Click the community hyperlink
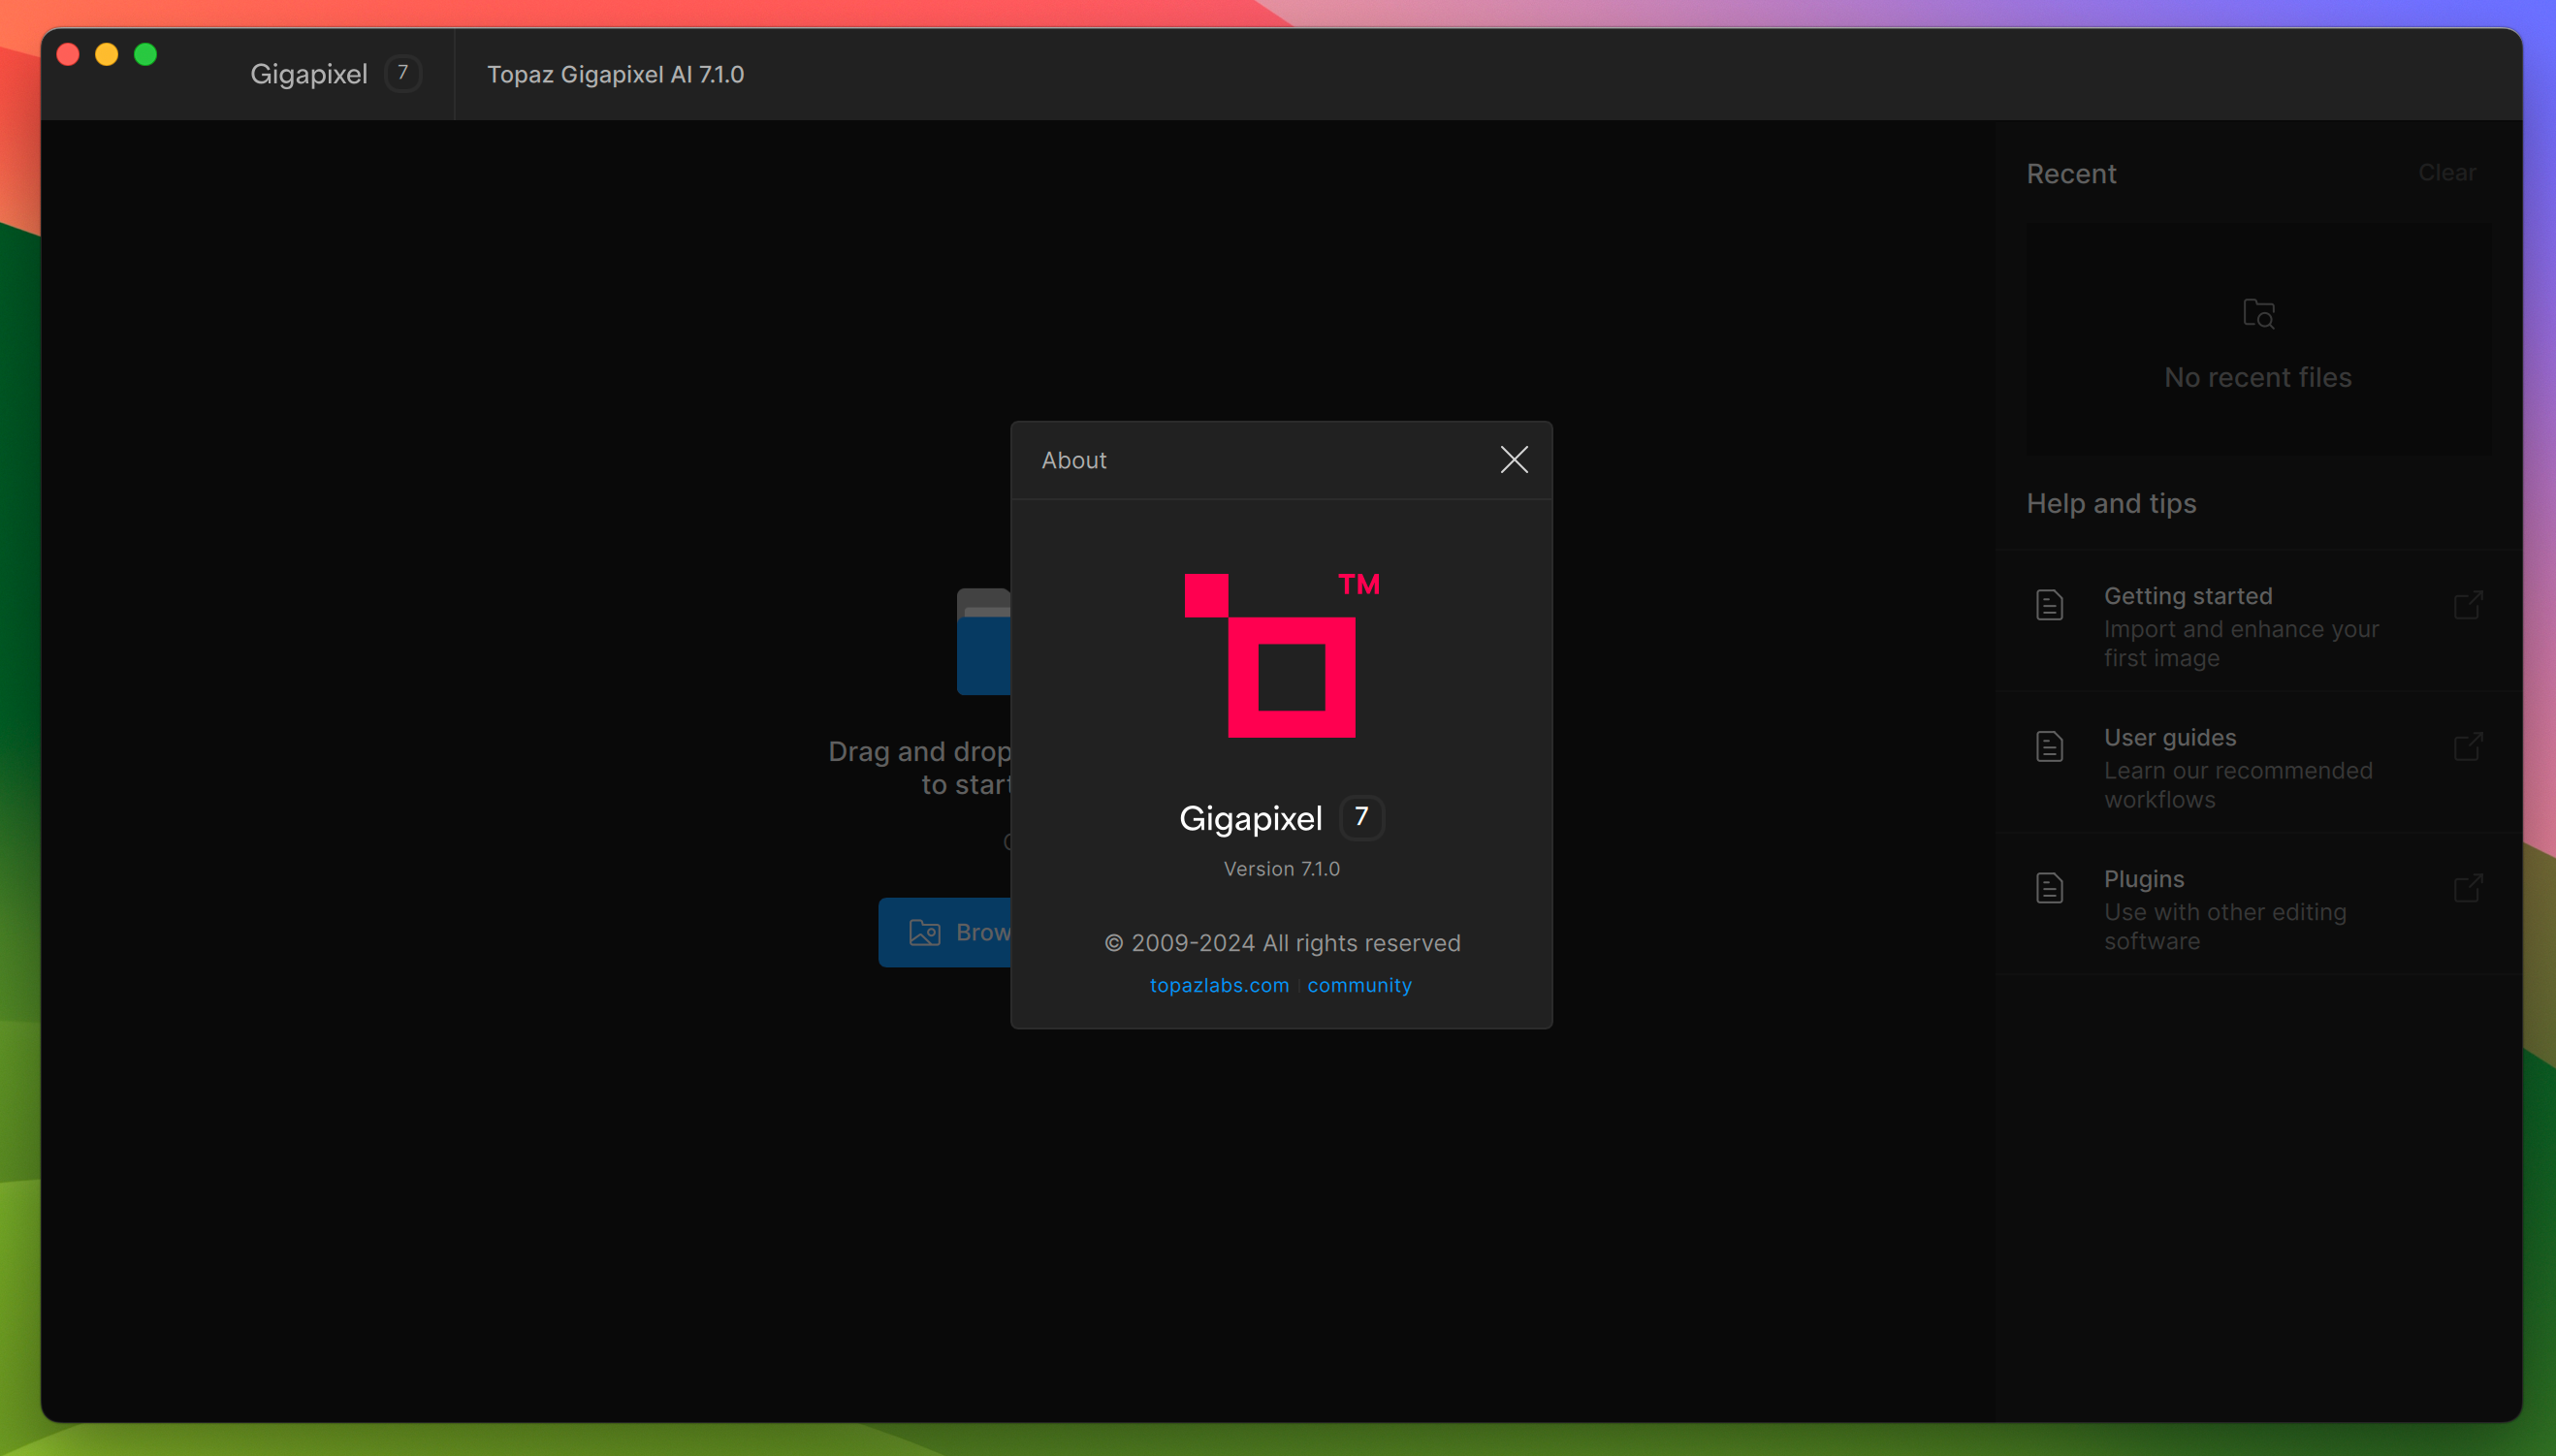The image size is (2556, 1456). 1358,984
